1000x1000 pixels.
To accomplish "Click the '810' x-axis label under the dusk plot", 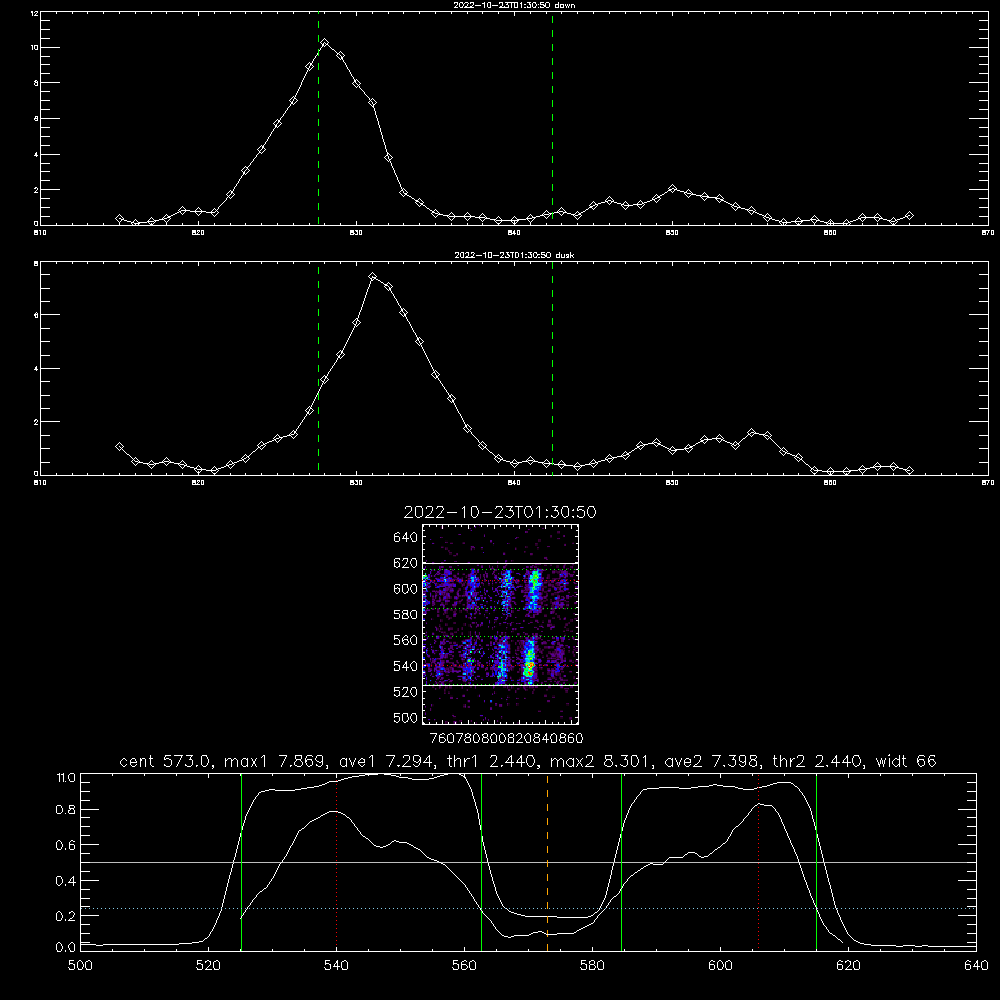I will point(40,483).
